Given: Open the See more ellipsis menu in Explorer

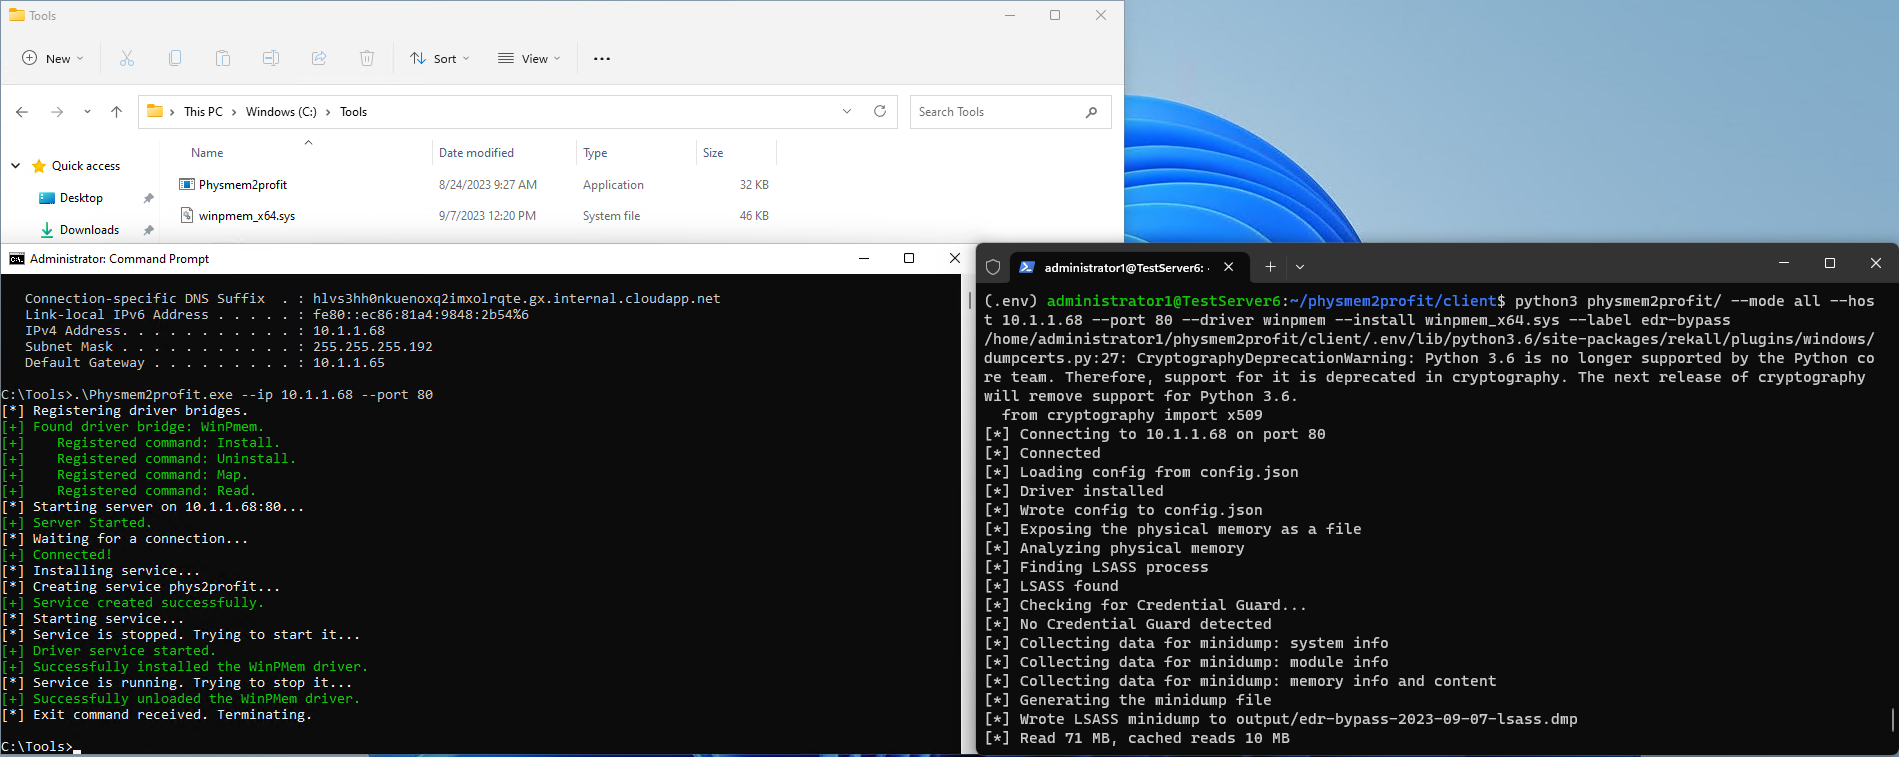Looking at the screenshot, I should pos(602,58).
